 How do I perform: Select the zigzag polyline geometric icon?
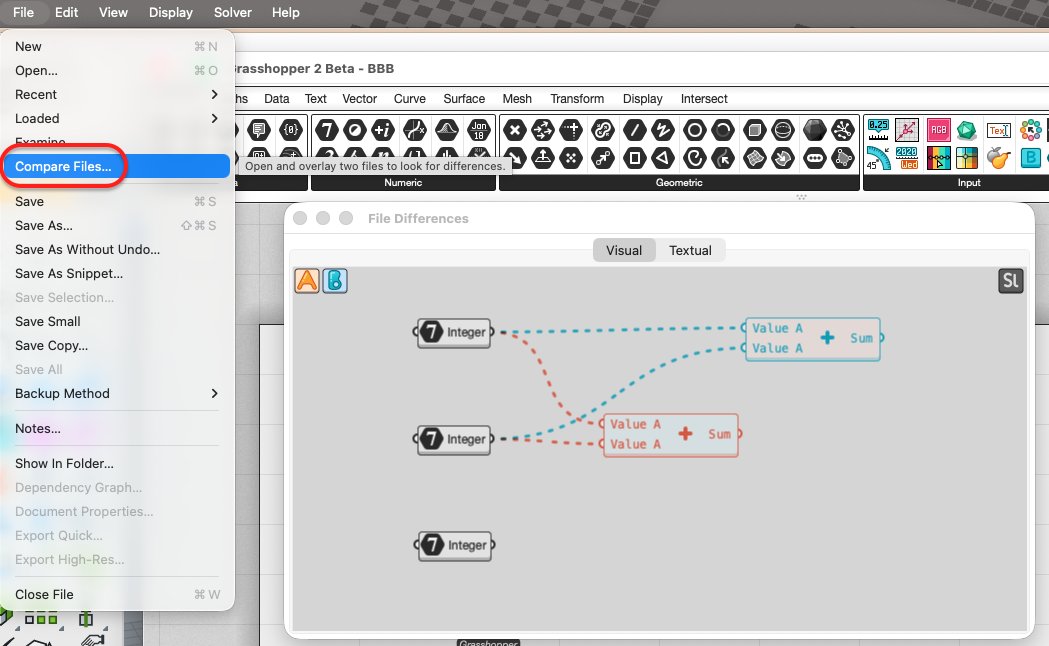point(663,130)
